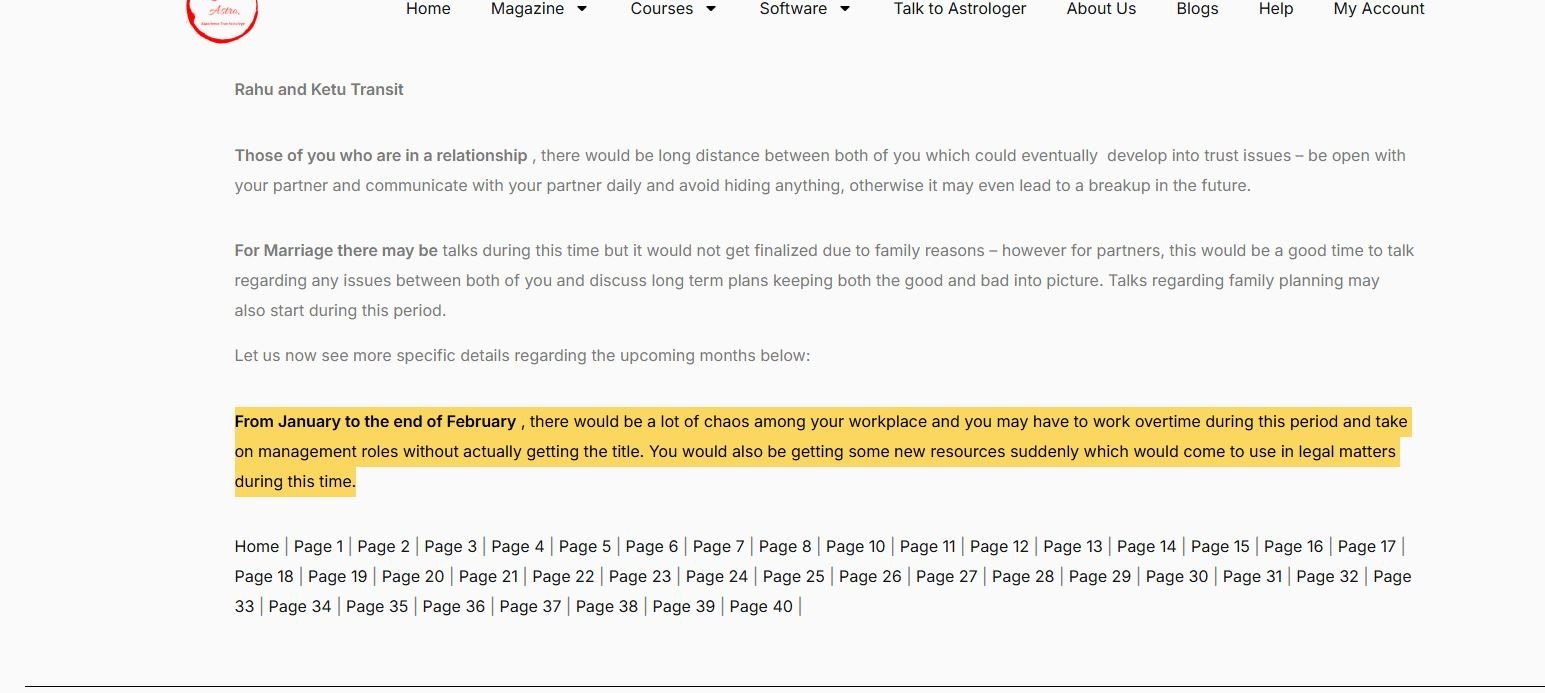Open Page 10 pagination link
Screen dimensions: 1545x693
click(855, 546)
